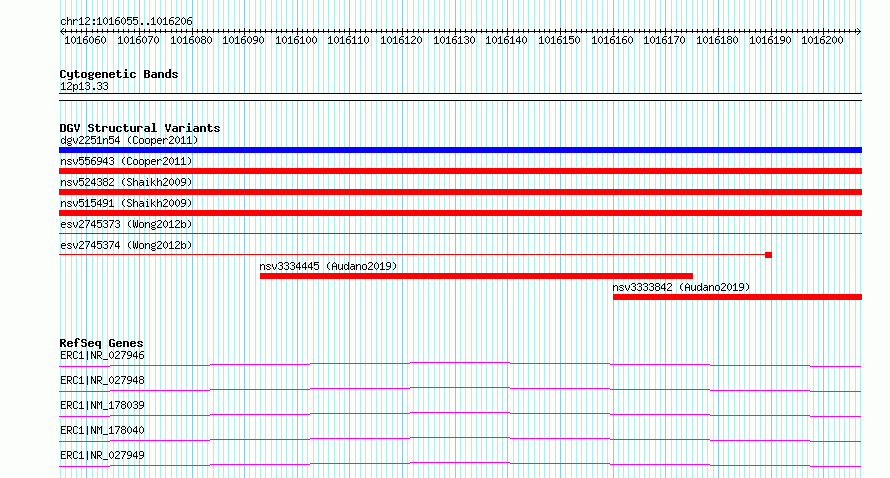This screenshot has height=478, width=890.
Task: Open variant nsv3334445 (Audano2019) label
Action: pos(328,266)
